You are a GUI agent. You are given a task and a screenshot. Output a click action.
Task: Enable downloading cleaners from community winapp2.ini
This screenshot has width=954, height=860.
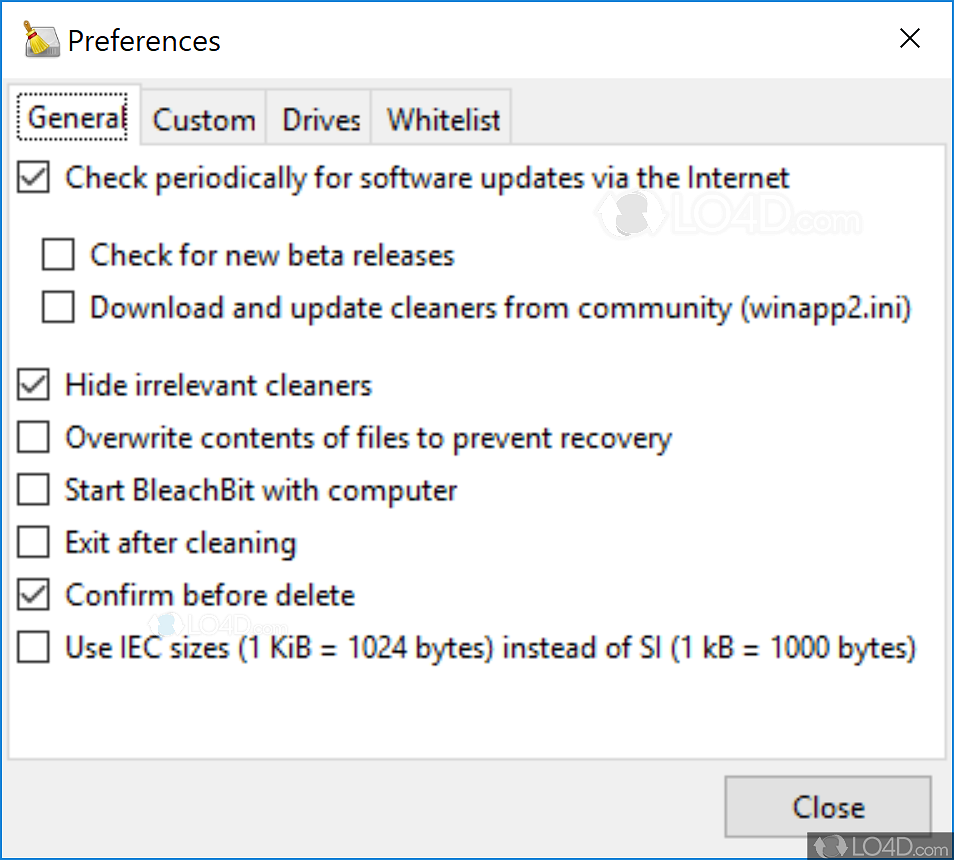(x=57, y=307)
